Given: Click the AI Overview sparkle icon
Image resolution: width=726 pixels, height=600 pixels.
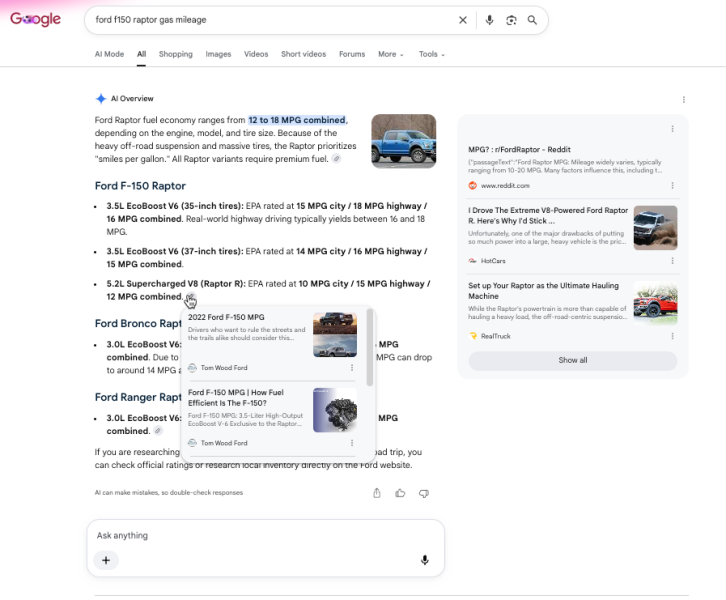Looking at the screenshot, I should [x=101, y=99].
